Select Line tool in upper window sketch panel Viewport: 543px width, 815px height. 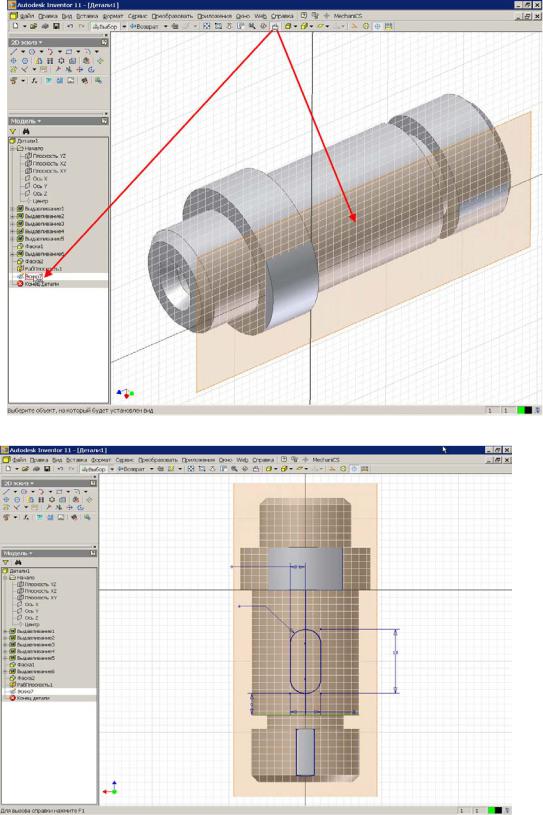click(13, 51)
